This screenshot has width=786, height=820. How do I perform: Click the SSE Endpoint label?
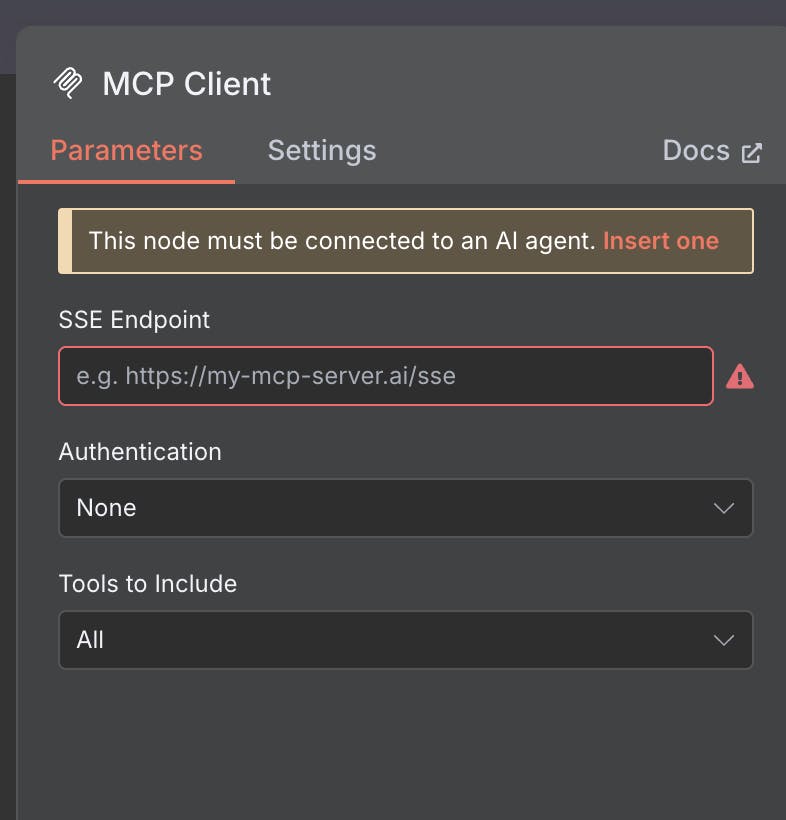pos(134,320)
